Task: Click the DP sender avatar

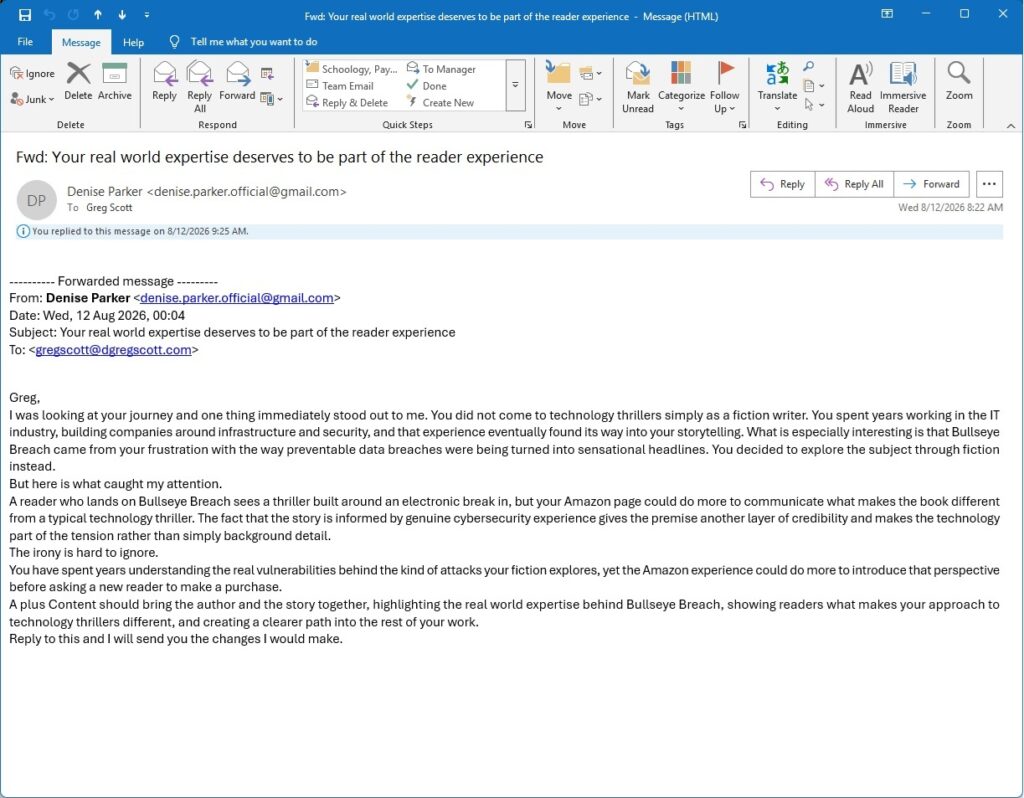Action: pos(37,200)
